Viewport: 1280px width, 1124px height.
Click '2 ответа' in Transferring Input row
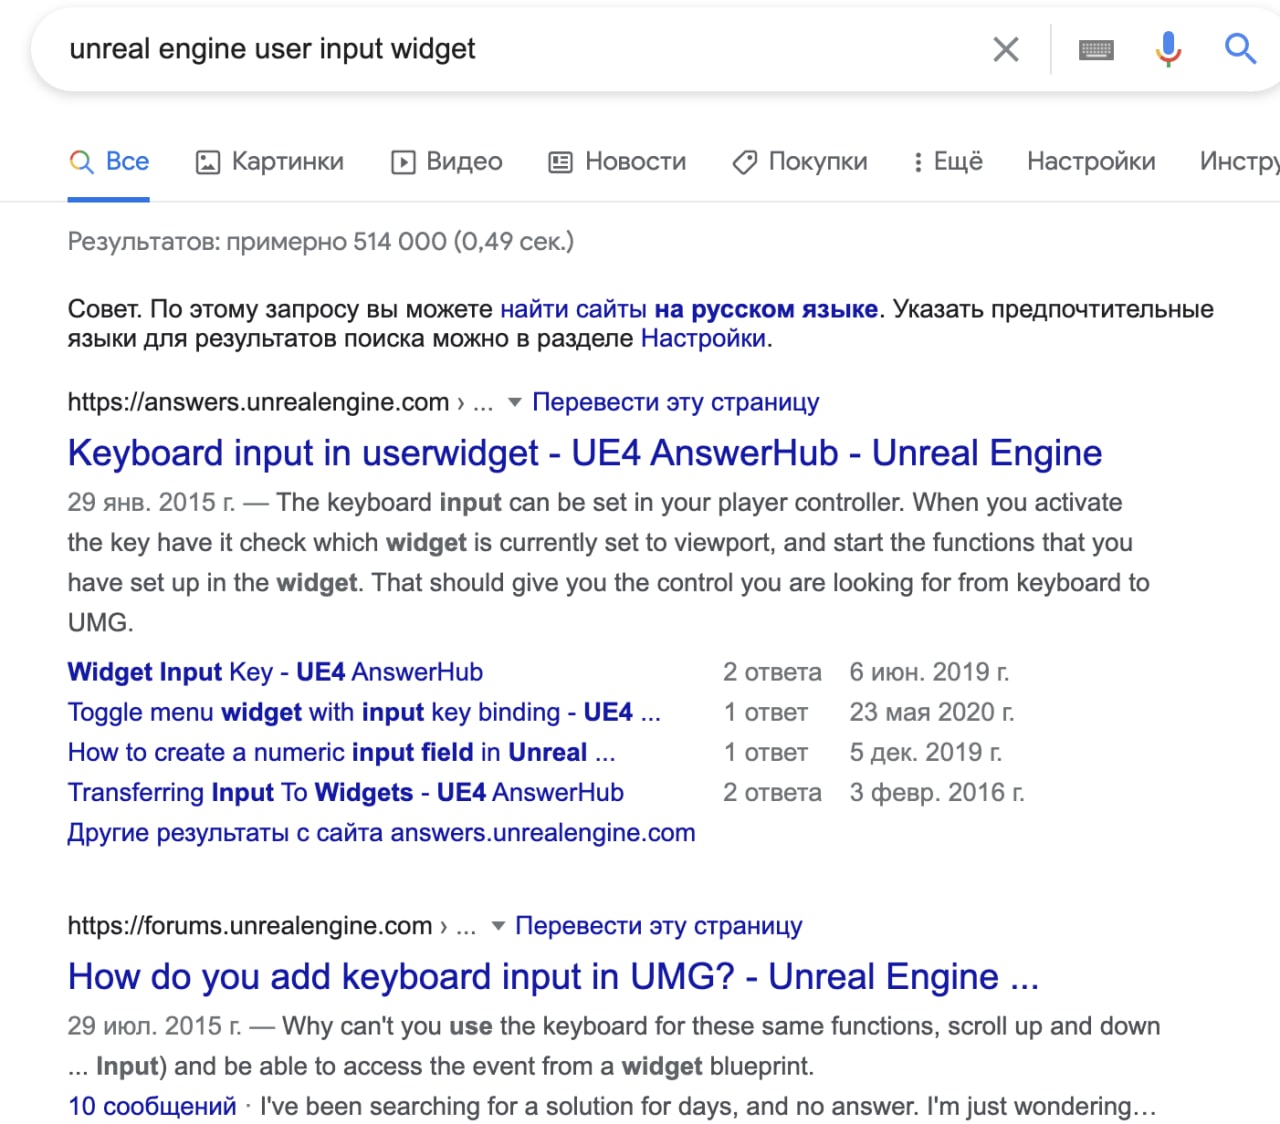772,792
